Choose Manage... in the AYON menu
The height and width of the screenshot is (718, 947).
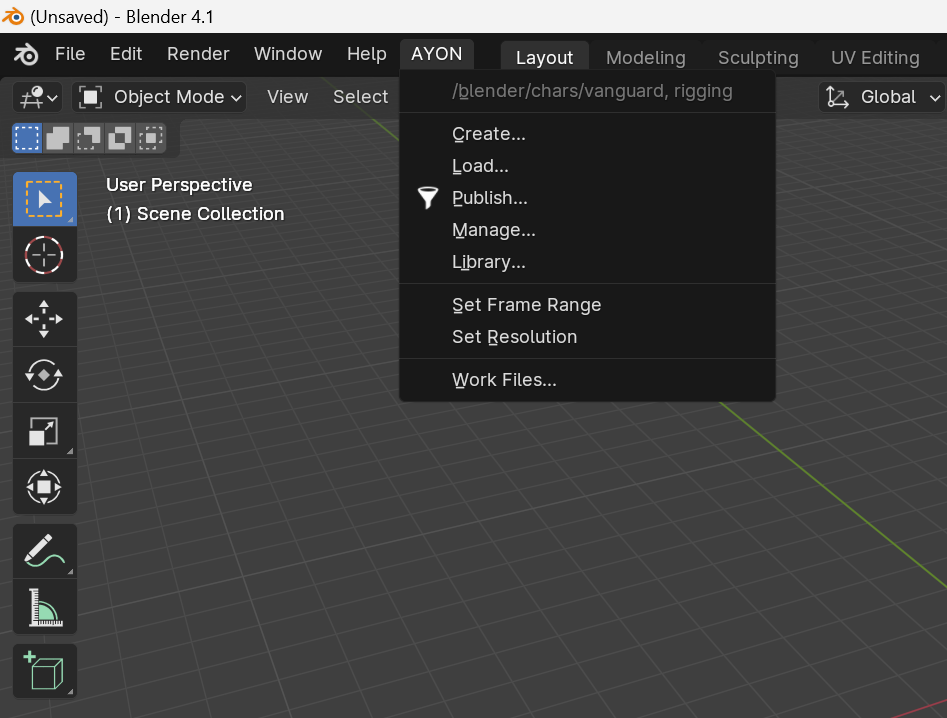pyautogui.click(x=587, y=229)
